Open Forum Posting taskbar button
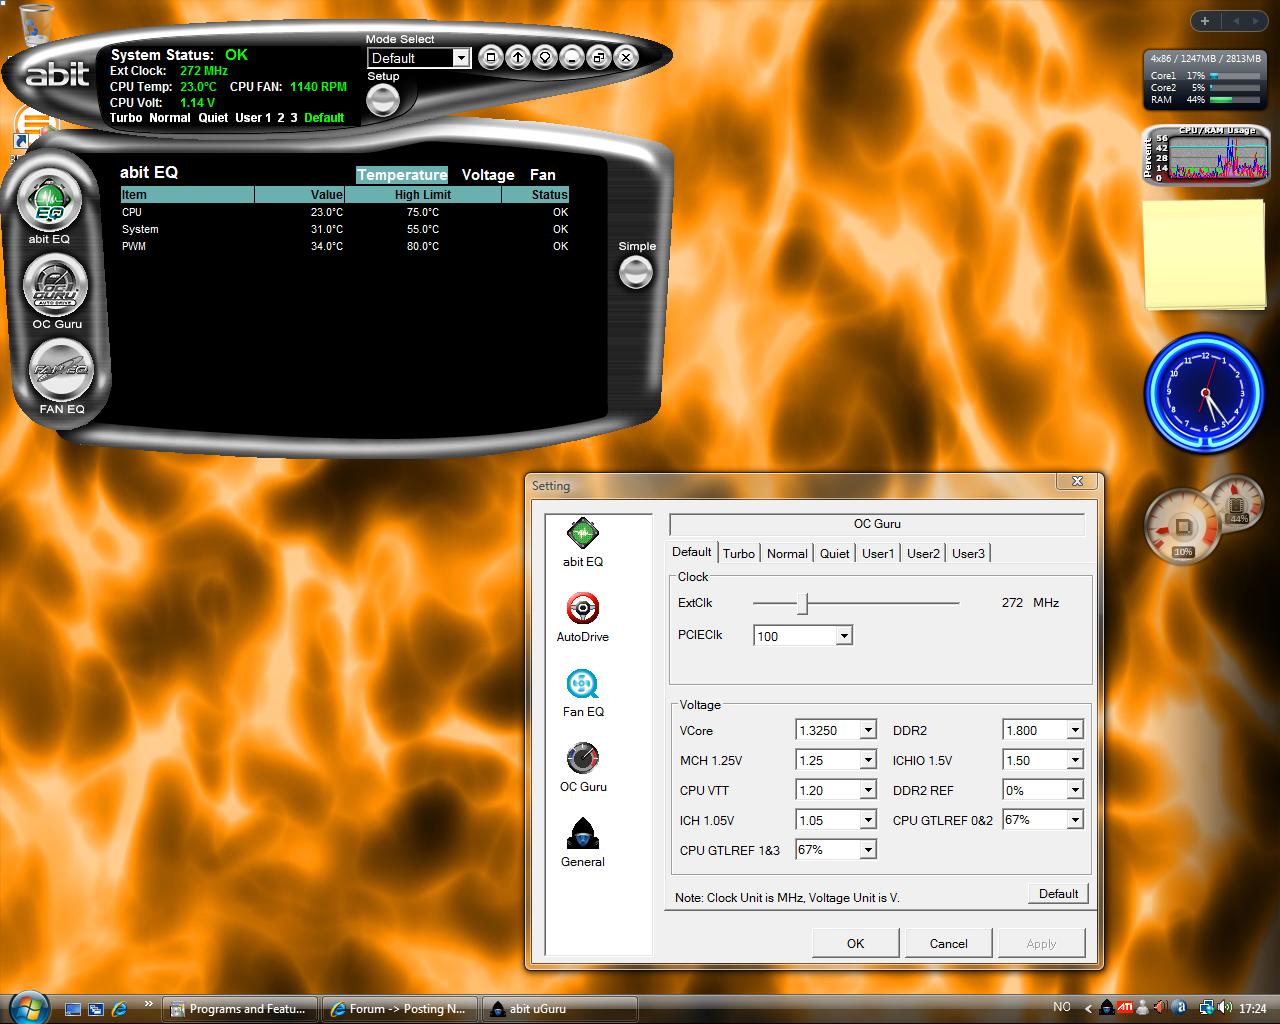 (400, 1009)
